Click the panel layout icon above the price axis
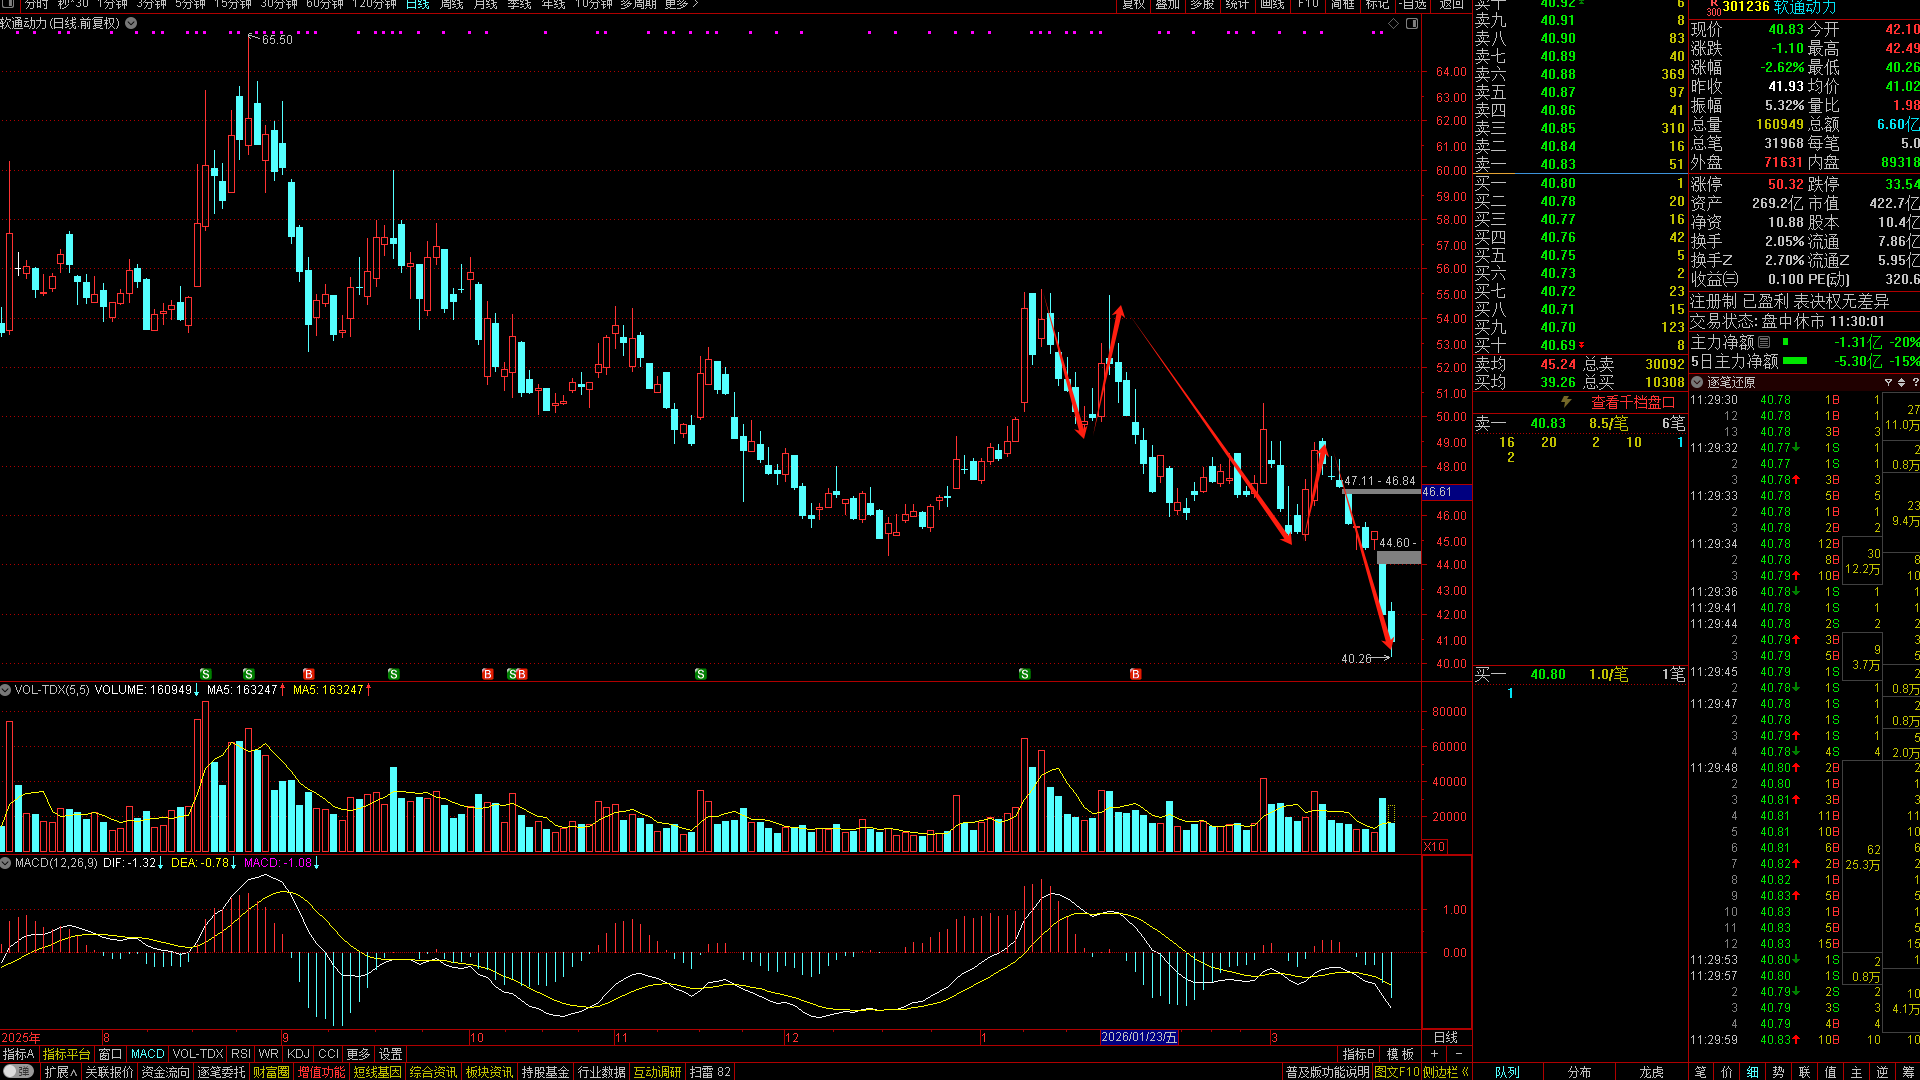1920x1080 pixels. pyautogui.click(x=1412, y=23)
